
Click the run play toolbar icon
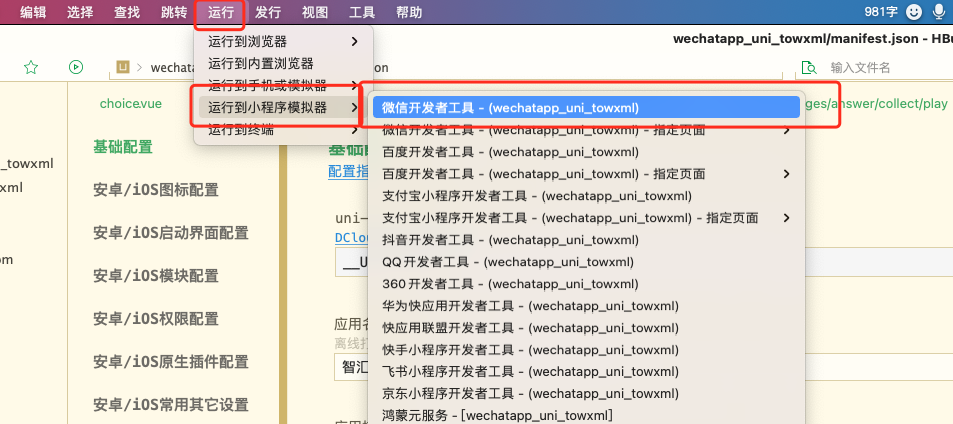click(76, 67)
